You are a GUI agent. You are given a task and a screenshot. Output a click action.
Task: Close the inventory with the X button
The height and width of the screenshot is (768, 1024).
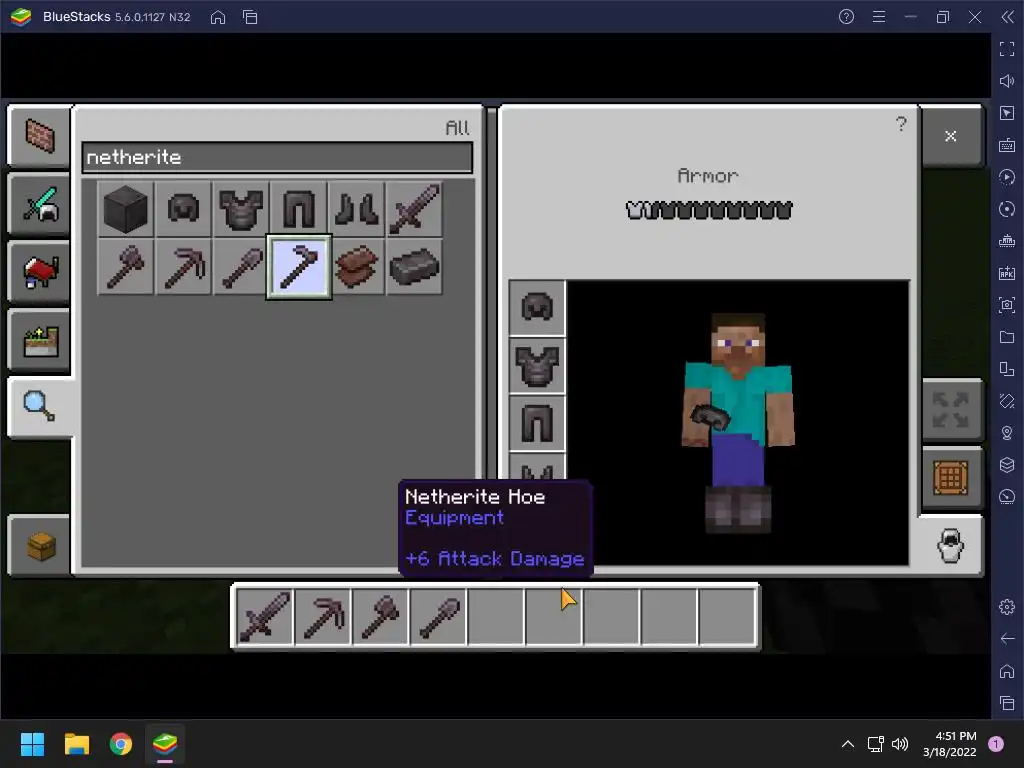(951, 136)
